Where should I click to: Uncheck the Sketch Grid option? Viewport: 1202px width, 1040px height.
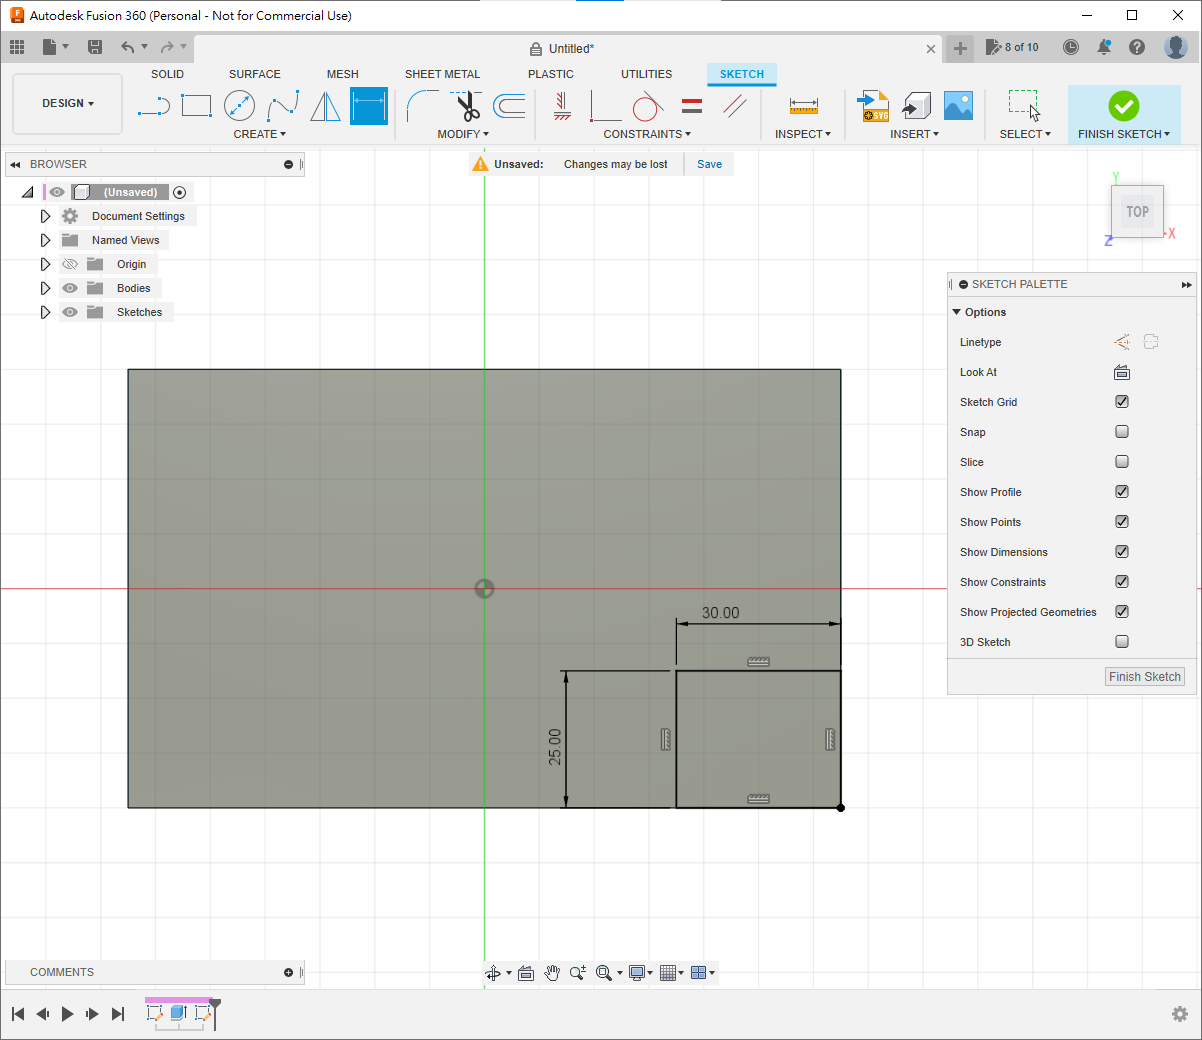point(1122,402)
